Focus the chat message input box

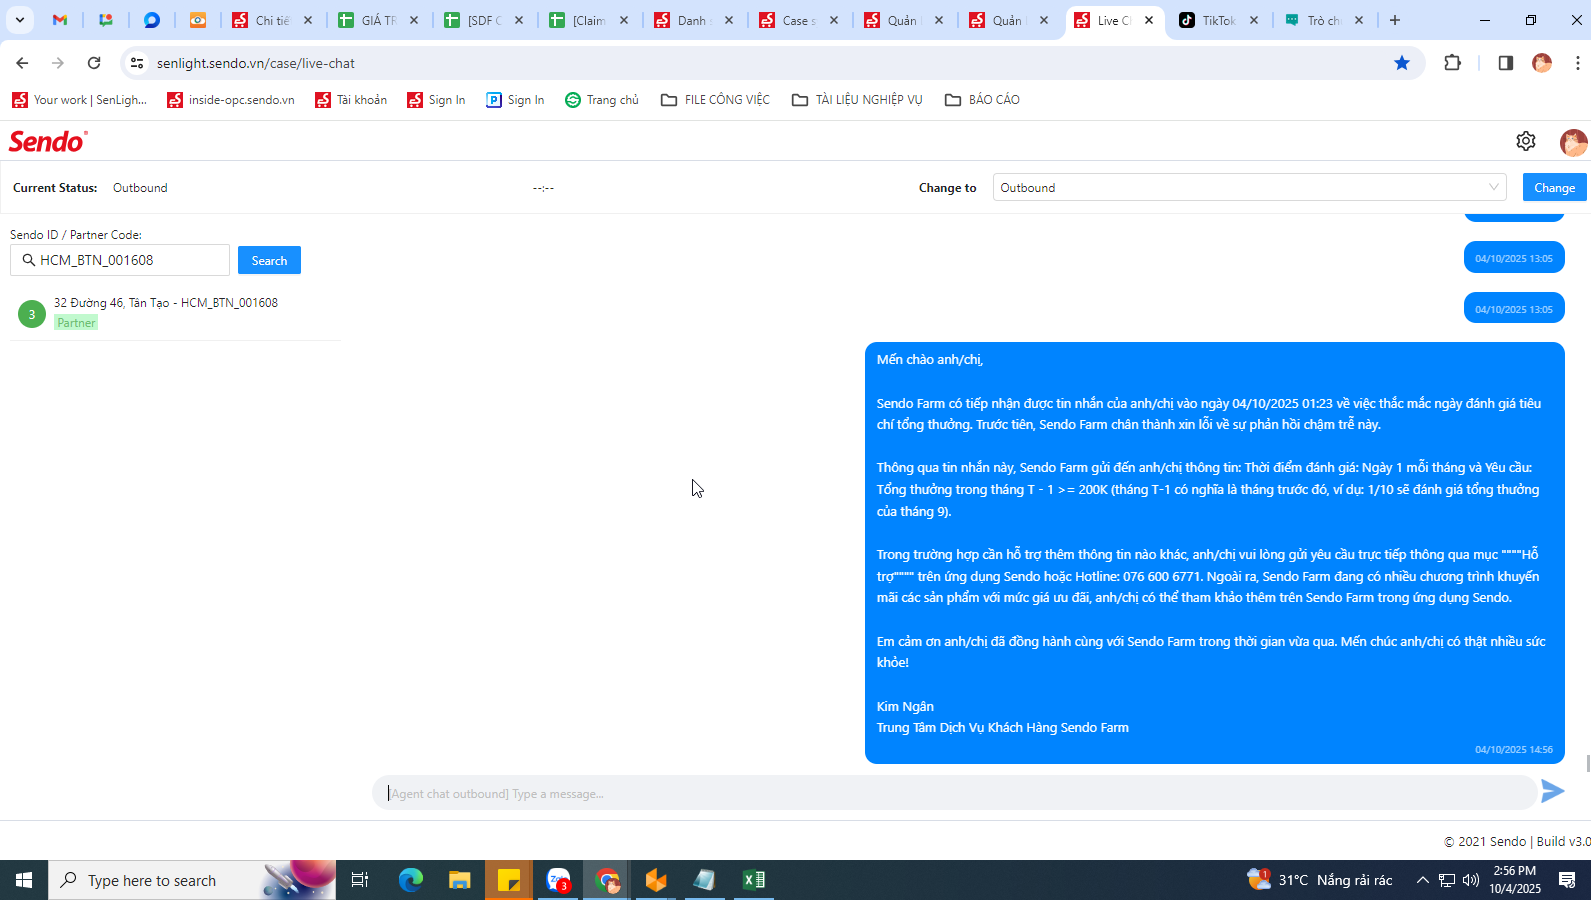coord(955,793)
